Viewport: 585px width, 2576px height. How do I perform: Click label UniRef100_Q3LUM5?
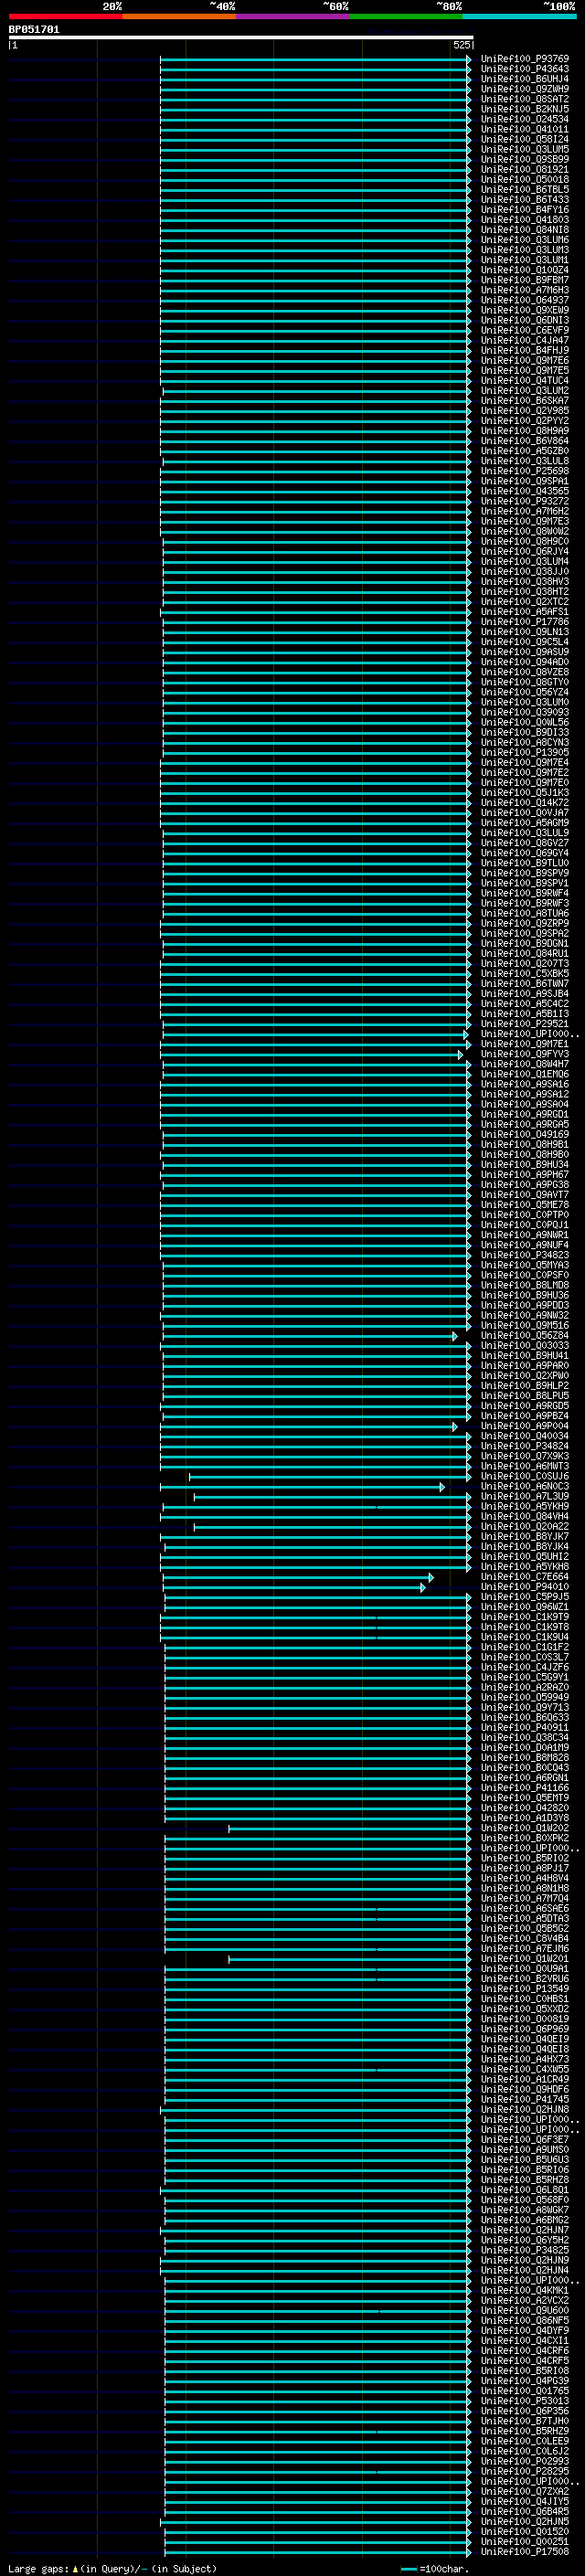click(524, 149)
